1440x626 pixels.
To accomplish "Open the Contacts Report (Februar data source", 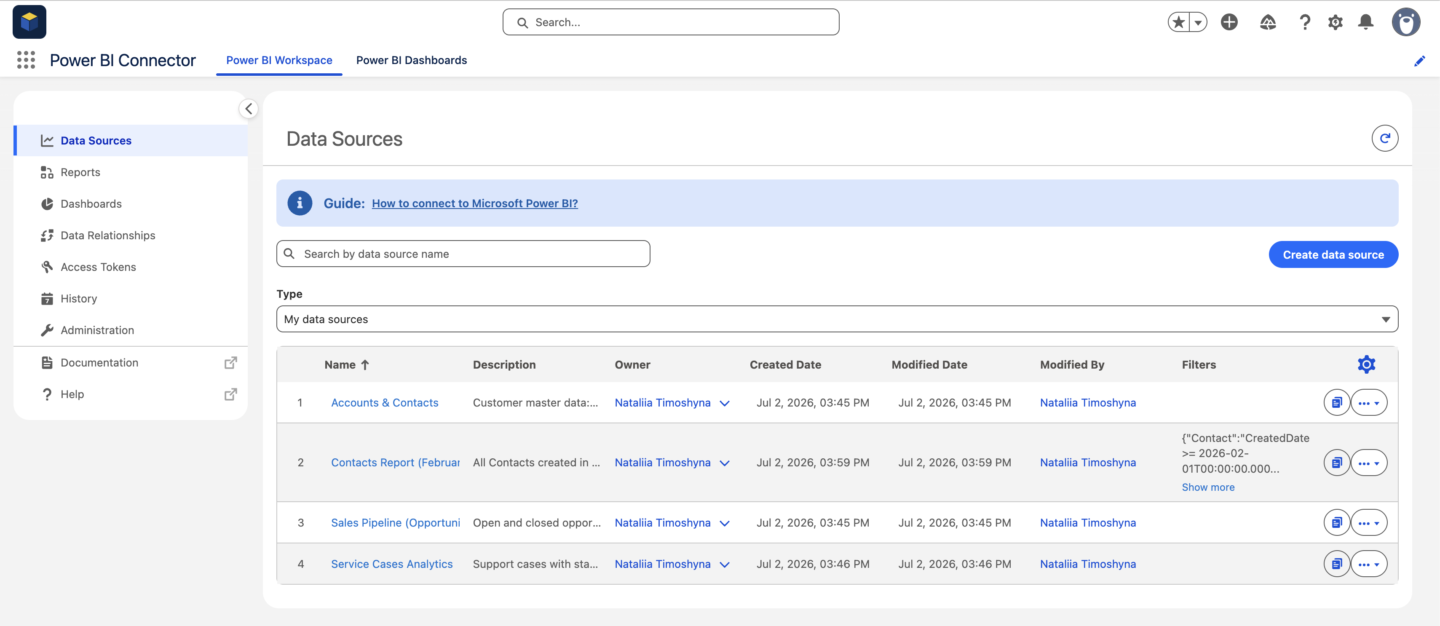I will click(x=395, y=463).
